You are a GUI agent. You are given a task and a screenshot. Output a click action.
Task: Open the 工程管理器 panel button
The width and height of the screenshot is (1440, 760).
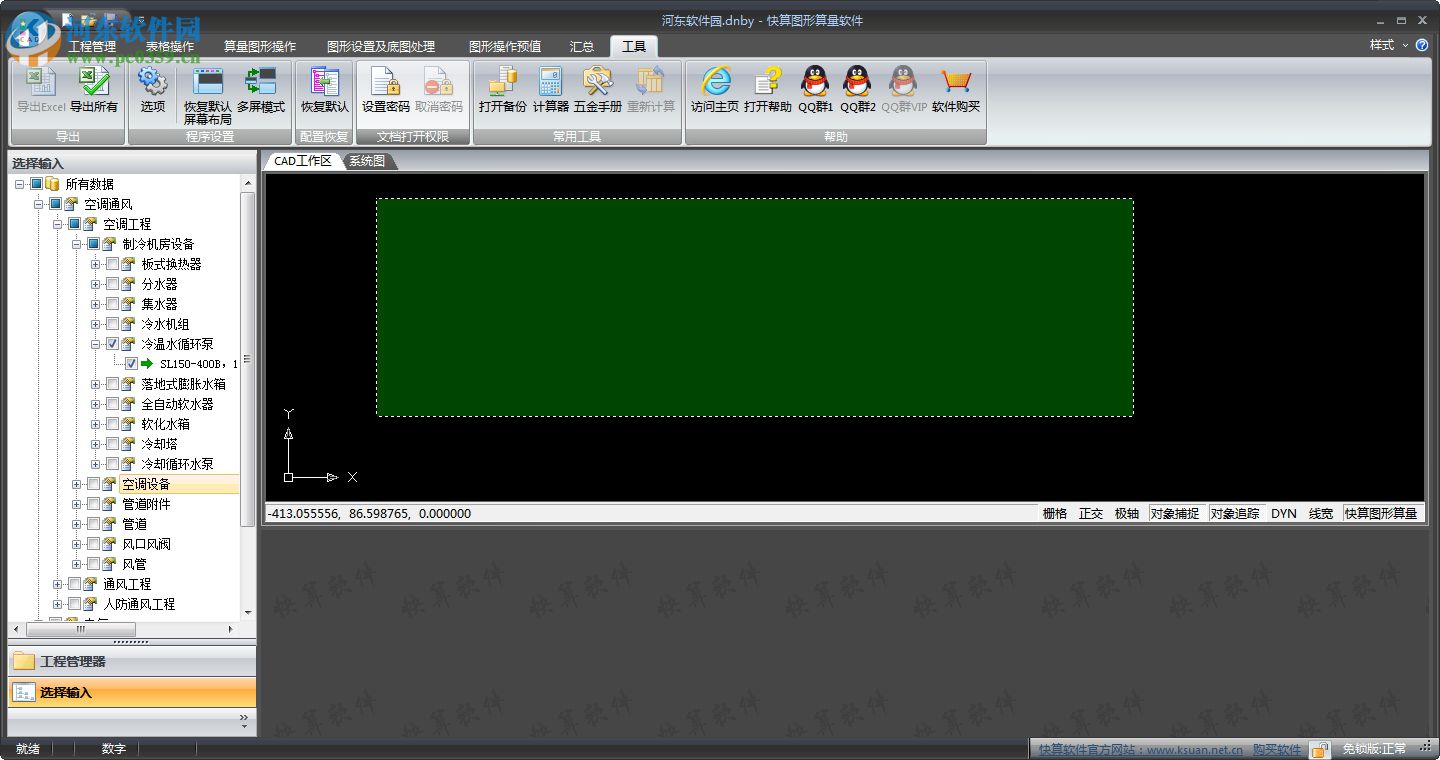(132, 661)
